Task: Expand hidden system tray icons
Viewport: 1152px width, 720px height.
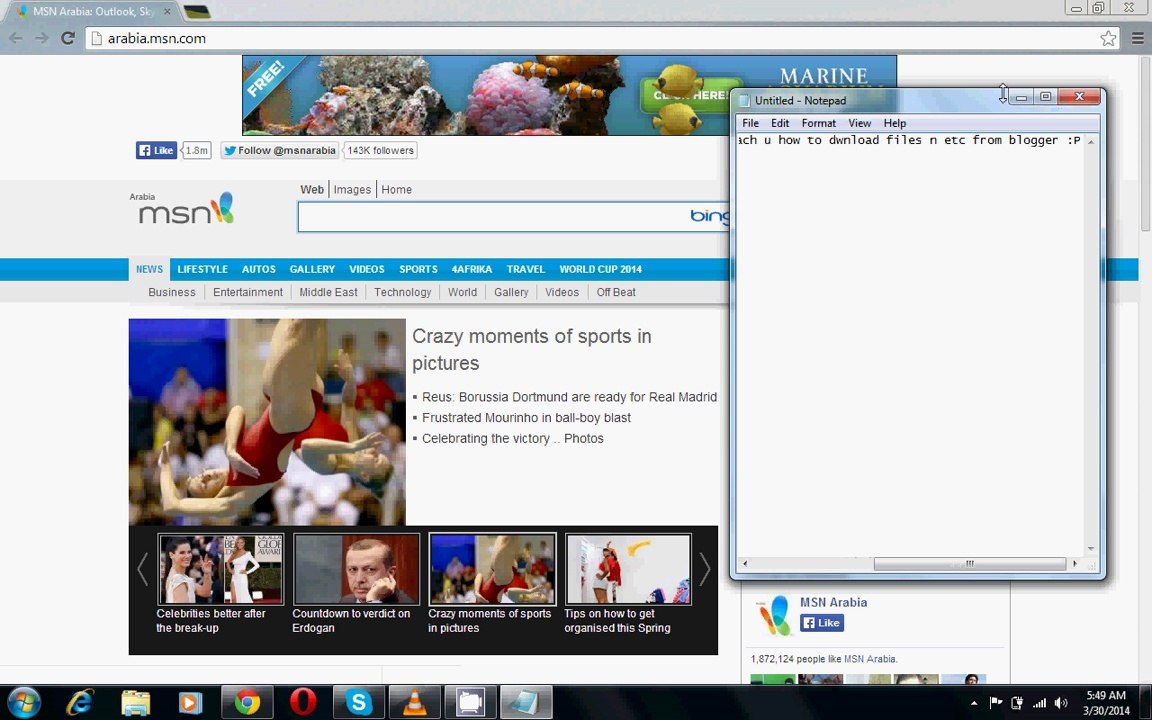Action: point(974,703)
